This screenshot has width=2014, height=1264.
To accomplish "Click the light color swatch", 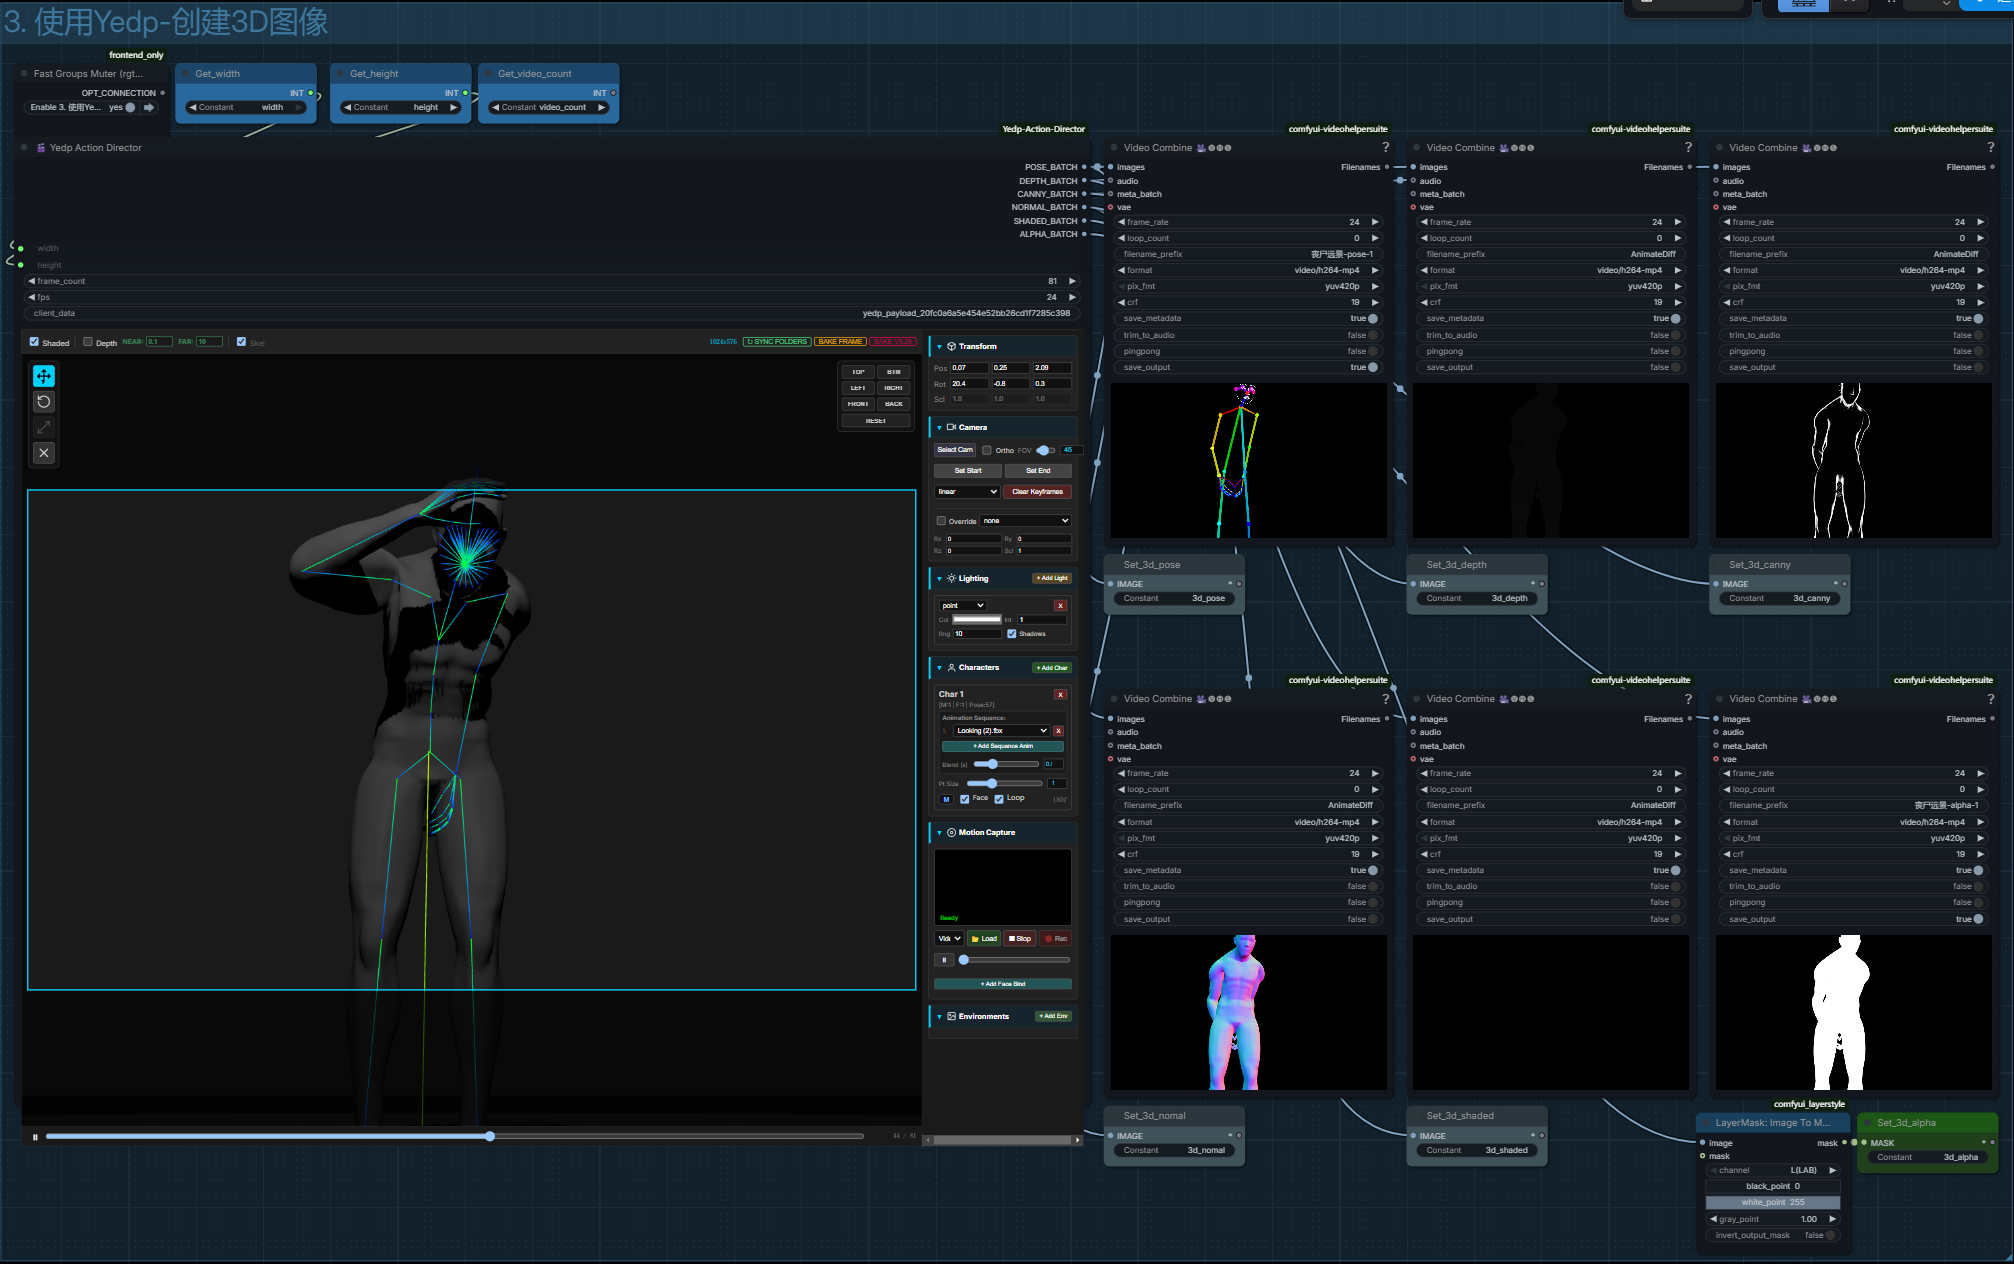I will (976, 620).
